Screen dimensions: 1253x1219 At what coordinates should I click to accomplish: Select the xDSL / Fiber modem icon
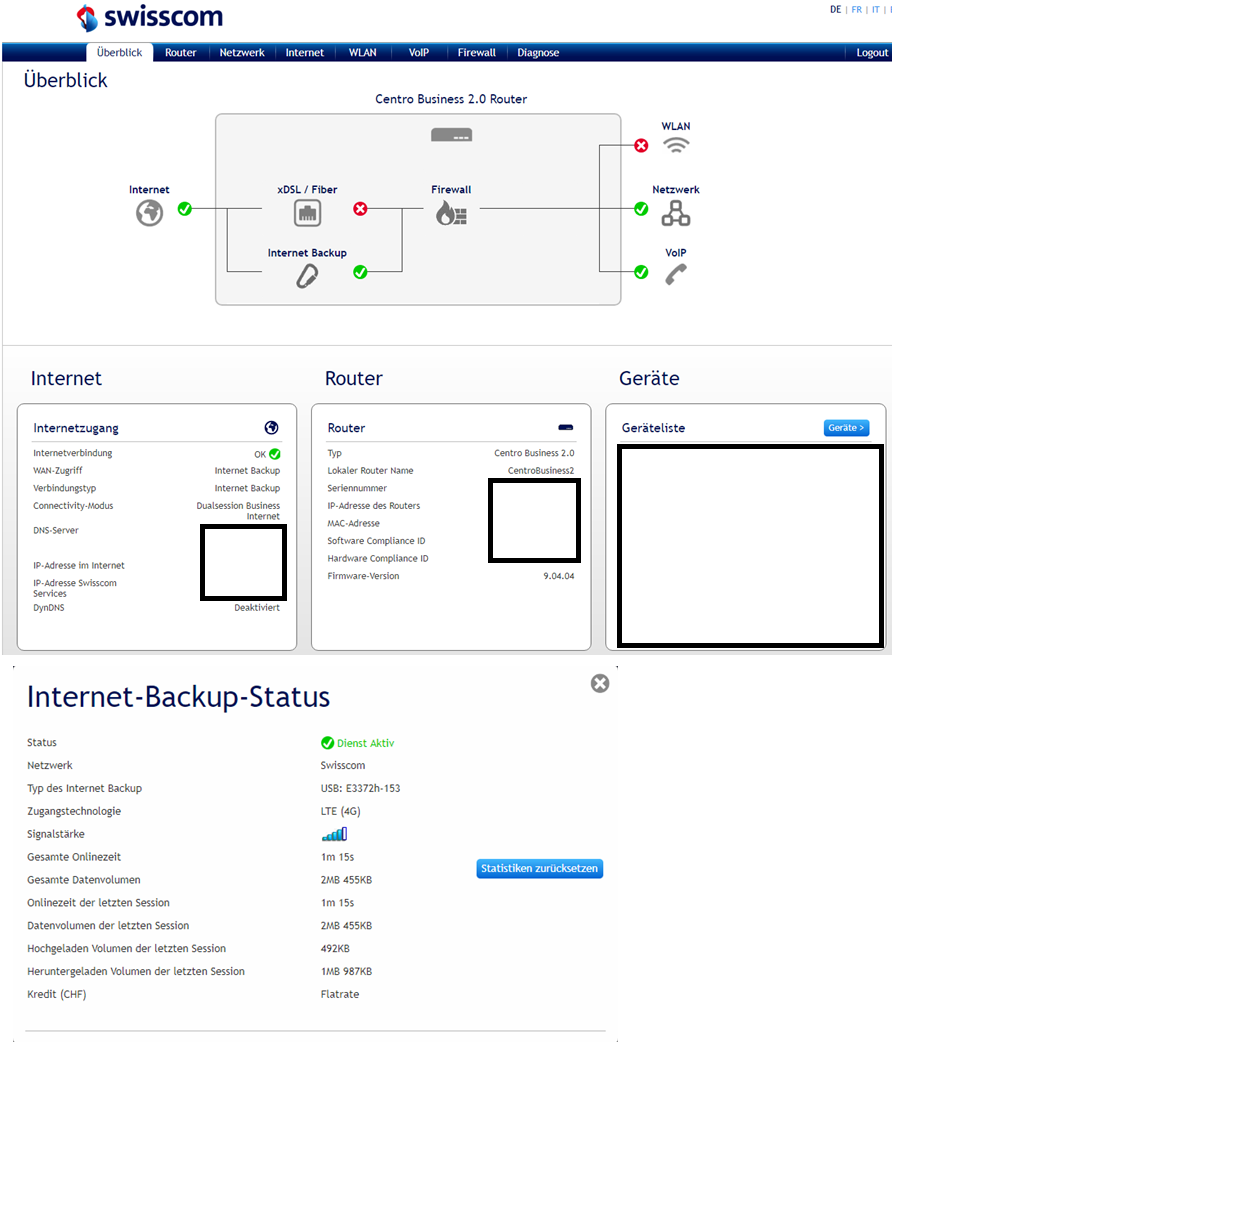307,213
